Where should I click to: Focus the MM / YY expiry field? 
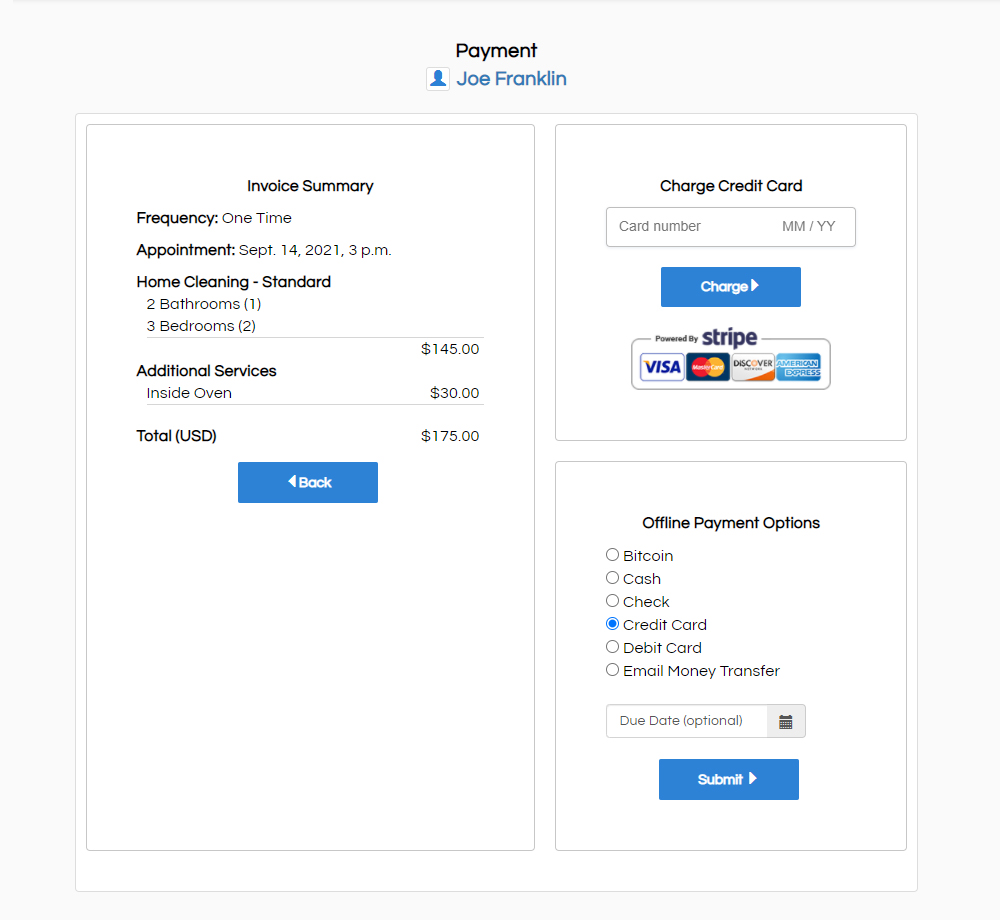808,227
